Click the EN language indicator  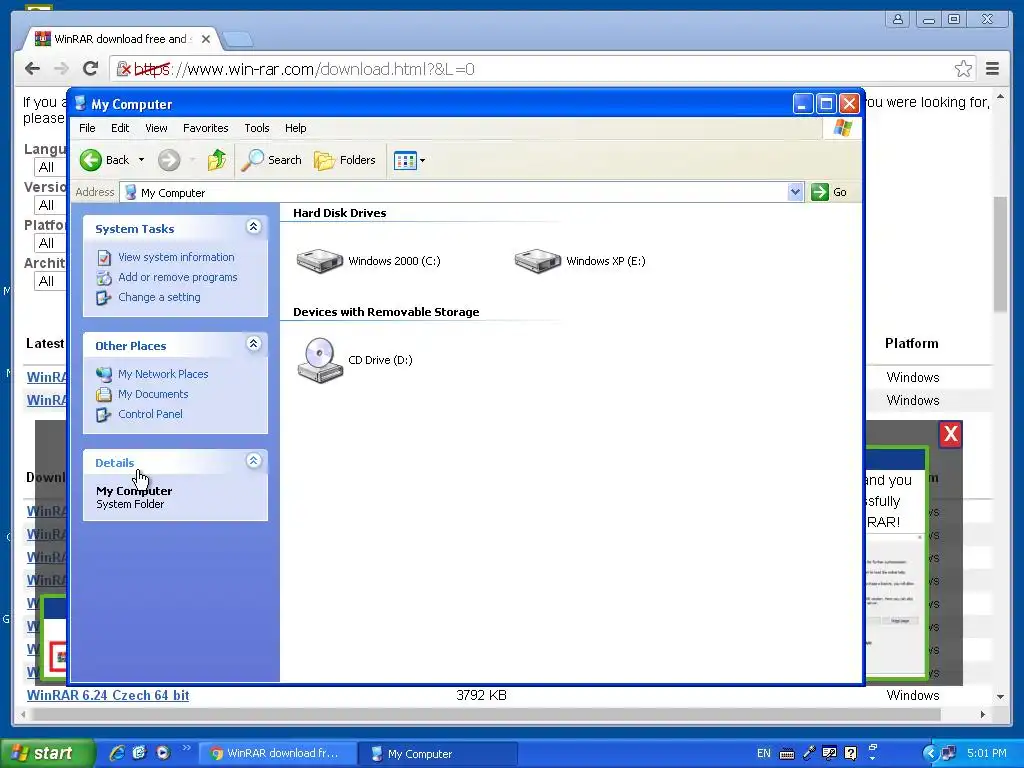[x=763, y=753]
